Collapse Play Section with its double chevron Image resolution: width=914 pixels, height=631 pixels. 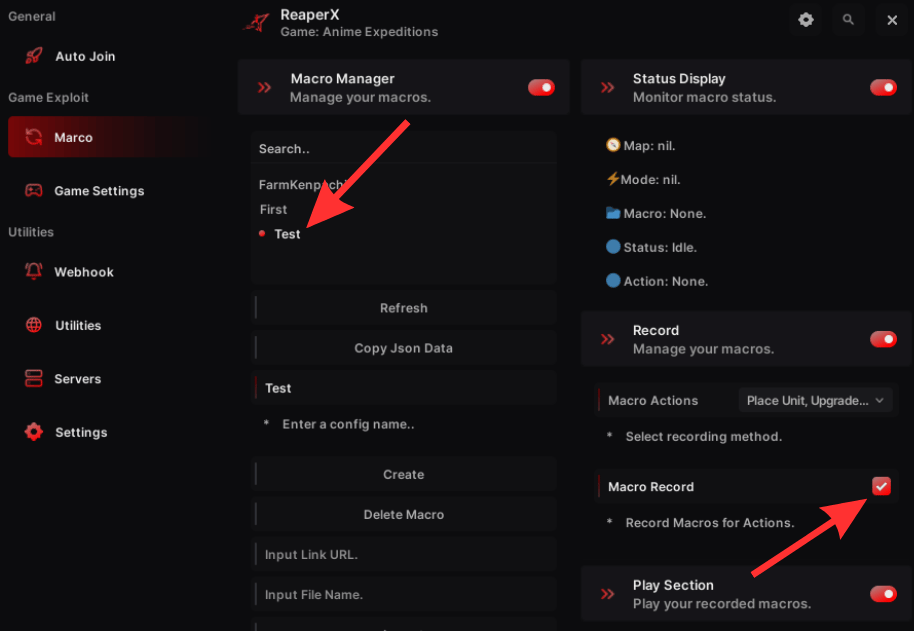point(607,594)
